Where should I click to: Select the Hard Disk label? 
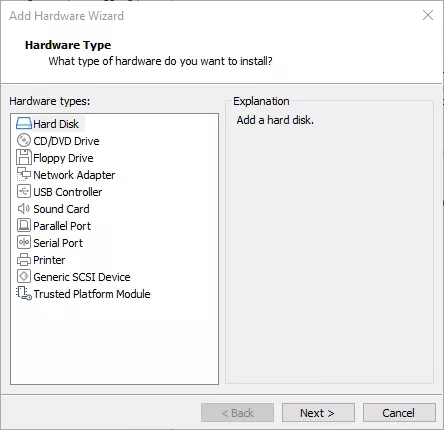pos(56,124)
